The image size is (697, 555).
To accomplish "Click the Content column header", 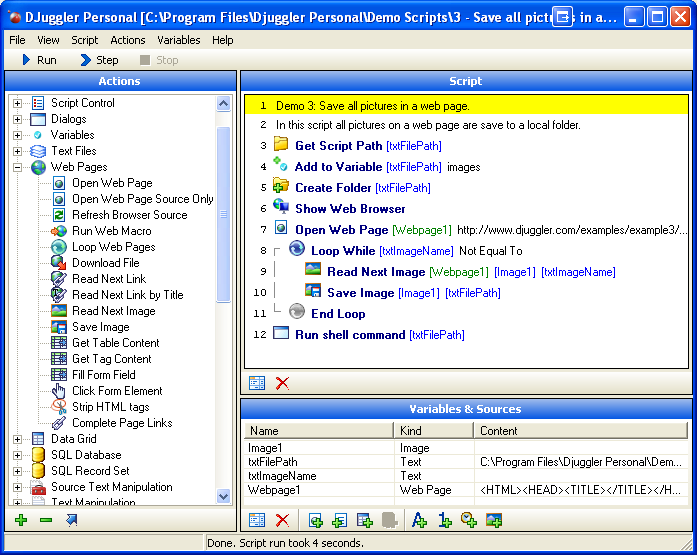I will [x=581, y=431].
